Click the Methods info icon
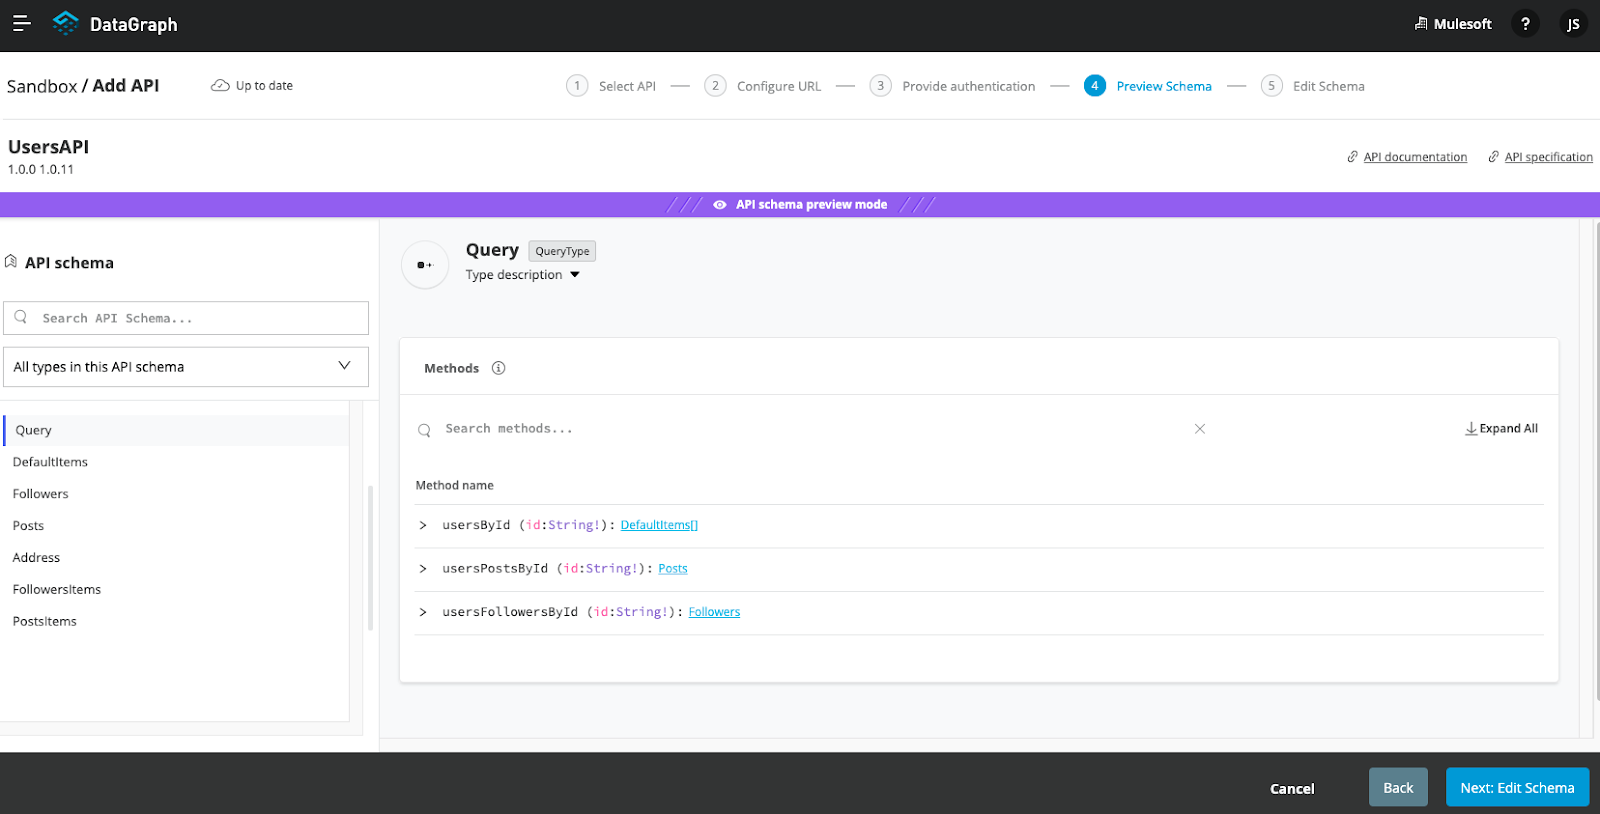 tap(498, 368)
